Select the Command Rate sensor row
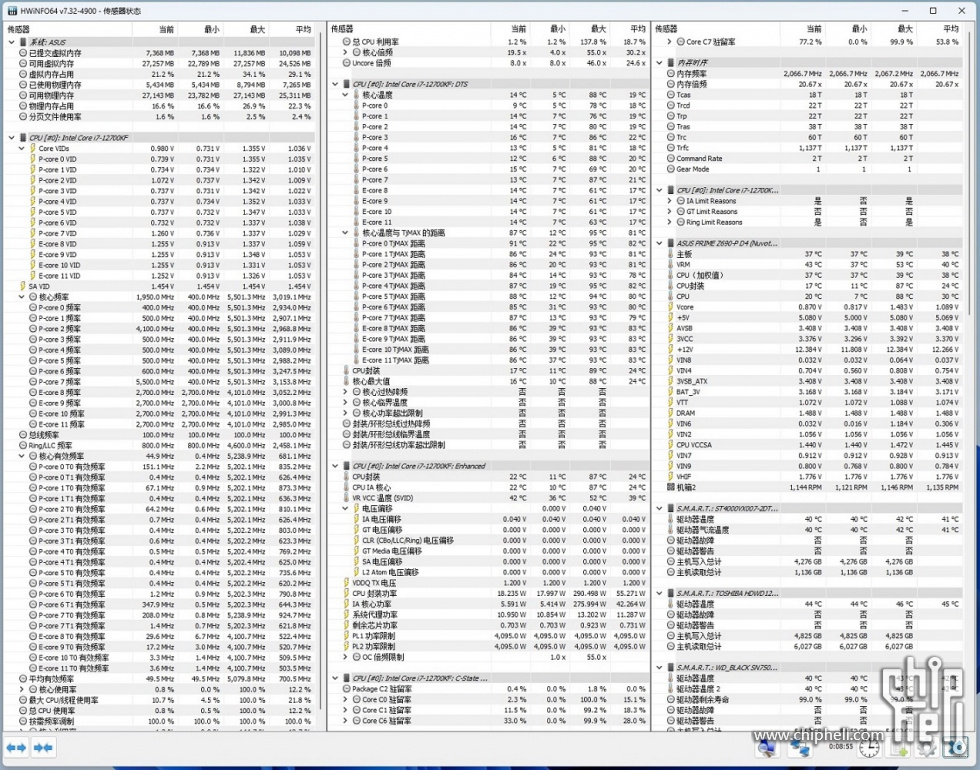 point(698,158)
